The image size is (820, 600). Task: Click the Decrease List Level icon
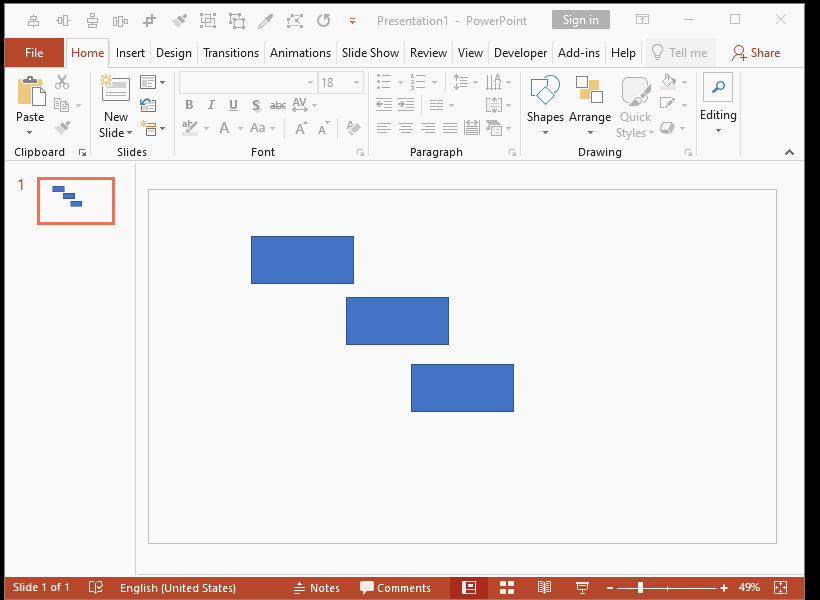(x=384, y=105)
